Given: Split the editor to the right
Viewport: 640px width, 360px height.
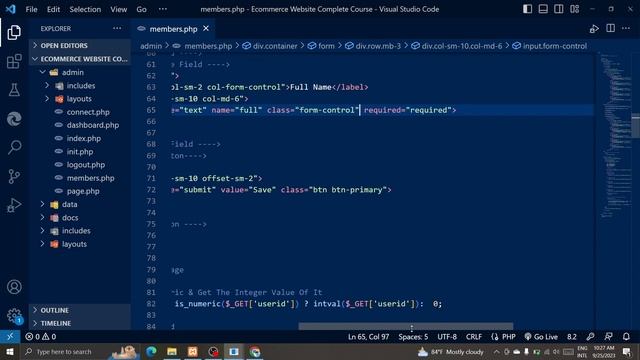Looking at the screenshot, I should 610,28.
